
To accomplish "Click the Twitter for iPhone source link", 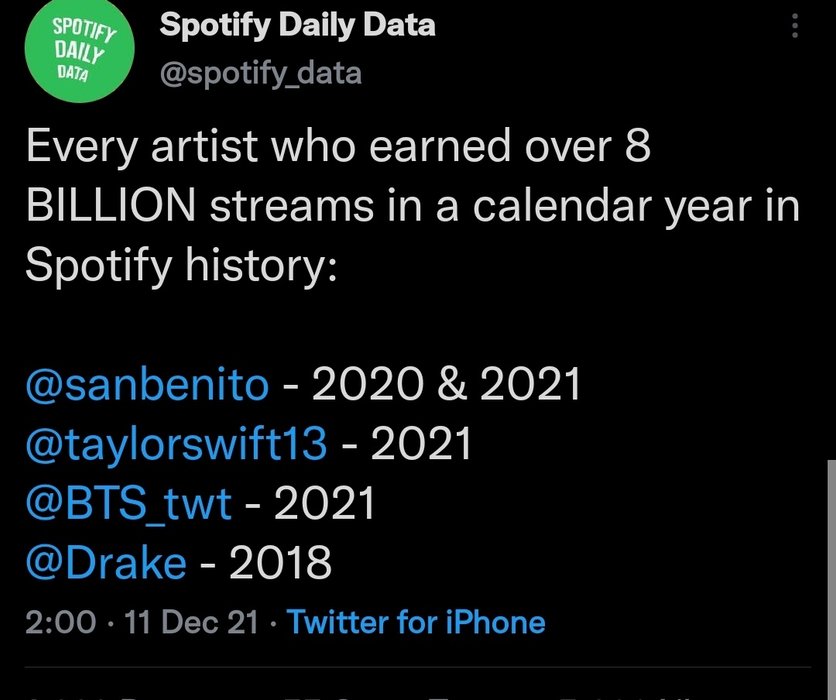I will pos(416,622).
